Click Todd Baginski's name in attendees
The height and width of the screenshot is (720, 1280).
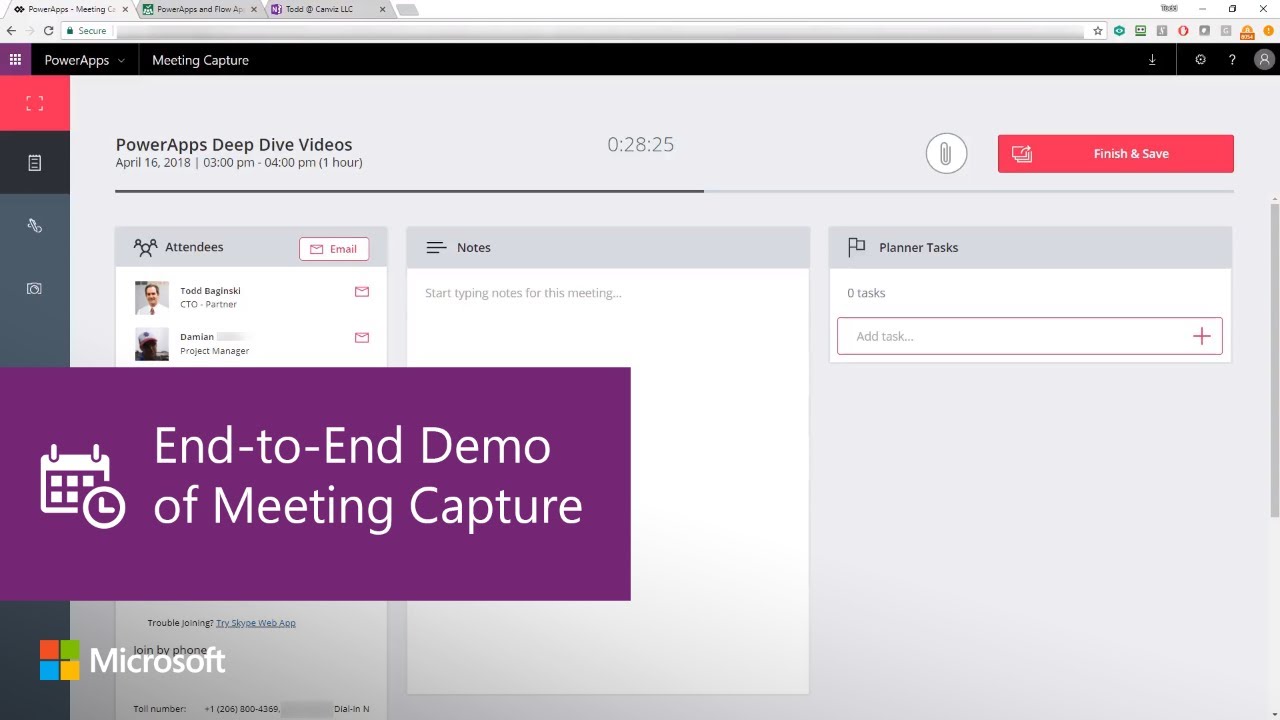pyautogui.click(x=210, y=291)
